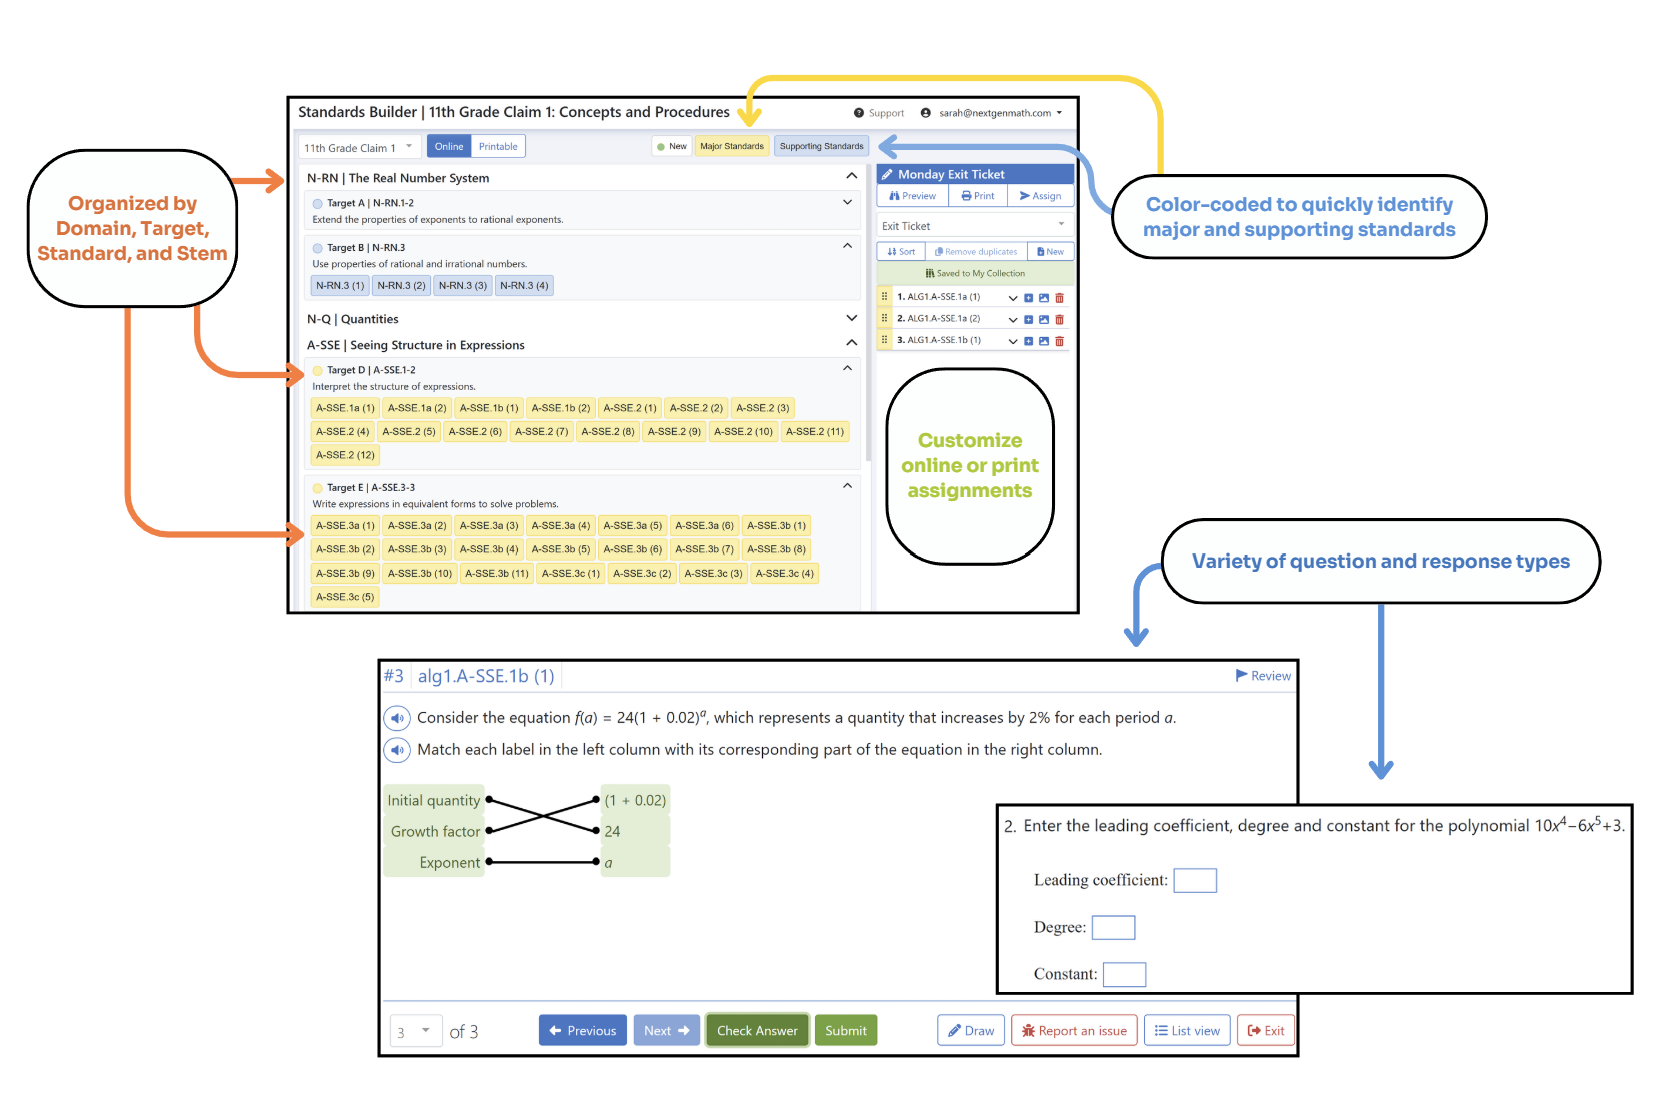Click the plus icon on ALG1.A-SSE.1a (2)
Viewport: 1660px width, 1108px height.
1028,320
